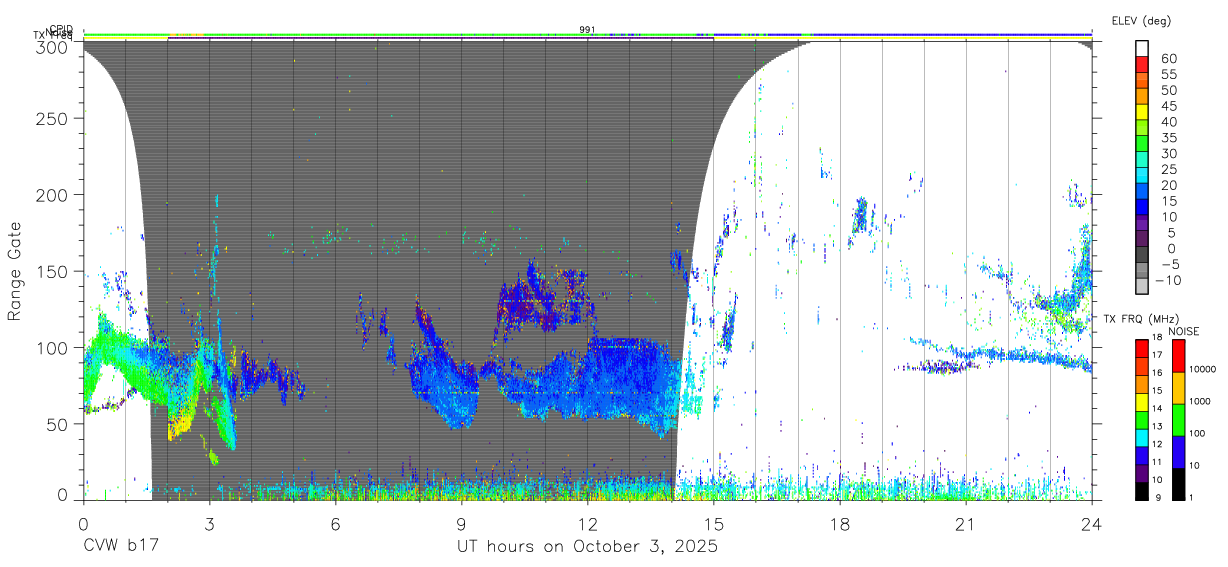The width and height of the screenshot is (1228, 567).
Task: Click the "150" tick on the Range Gate axis
Action: point(53,271)
